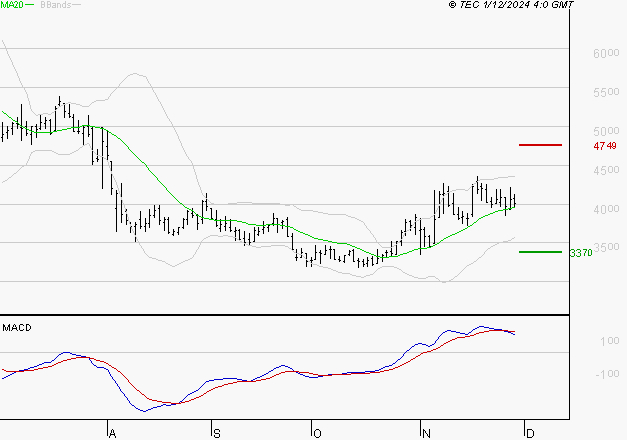
Task: Click the MACD 100 axis label
Action: point(610,341)
